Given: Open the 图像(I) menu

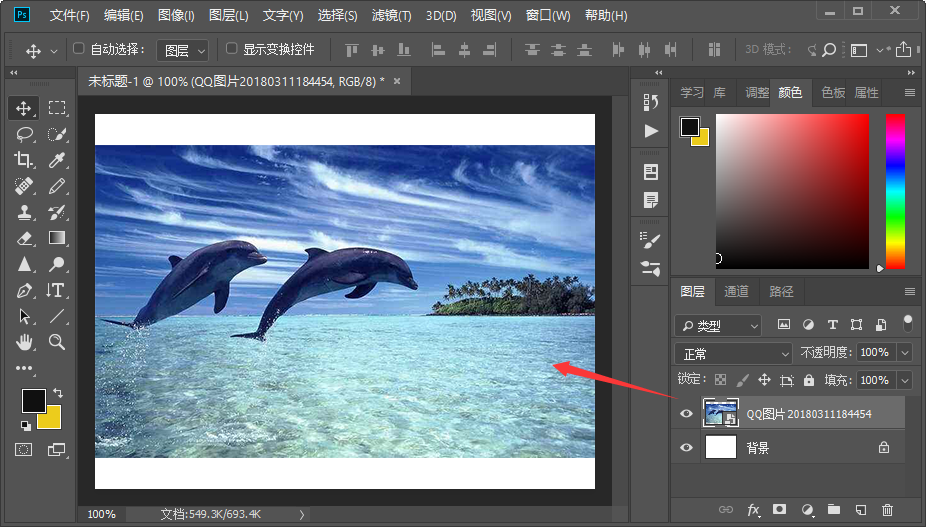Looking at the screenshot, I should (x=176, y=15).
